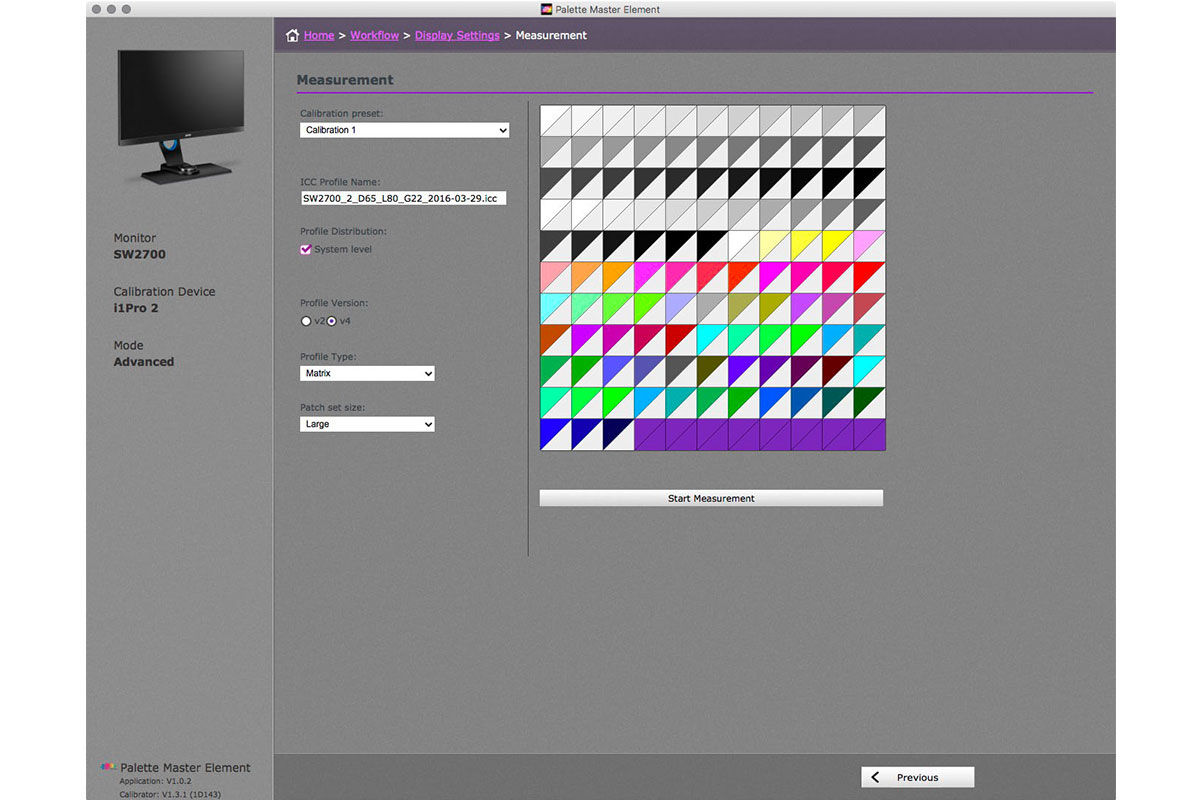Go to Home in the breadcrumb
The image size is (1200, 800).
tap(319, 36)
